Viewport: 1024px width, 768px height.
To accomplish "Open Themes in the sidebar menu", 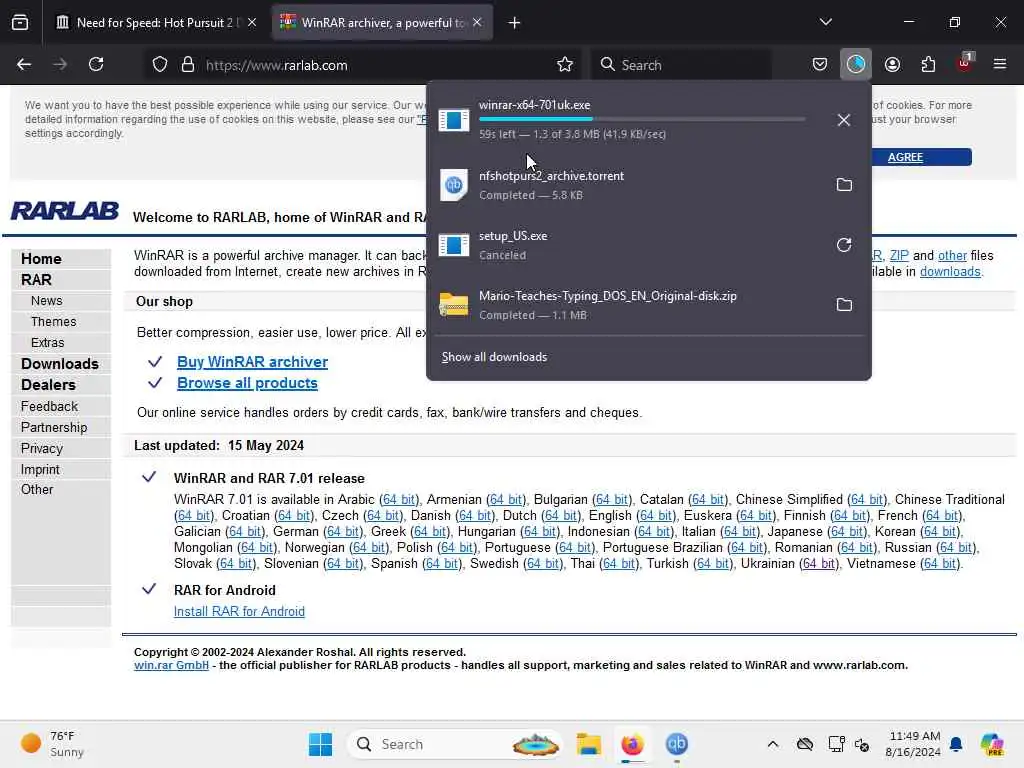I will coord(54,322).
